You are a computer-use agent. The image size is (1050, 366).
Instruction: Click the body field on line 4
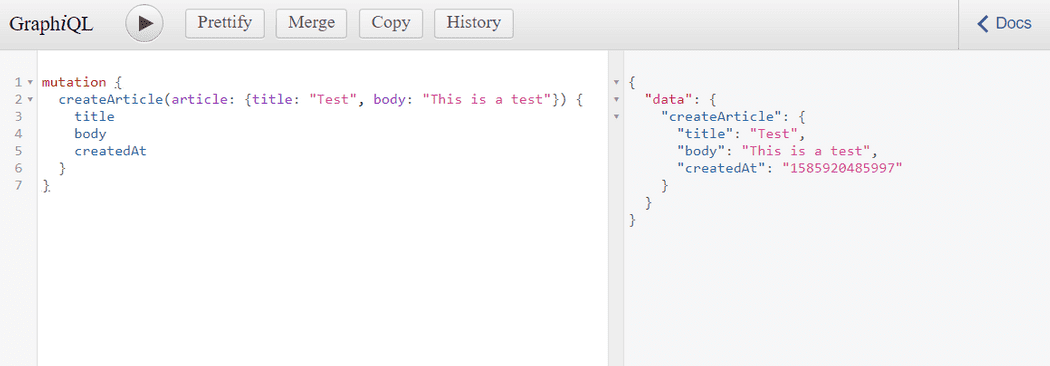click(x=90, y=134)
